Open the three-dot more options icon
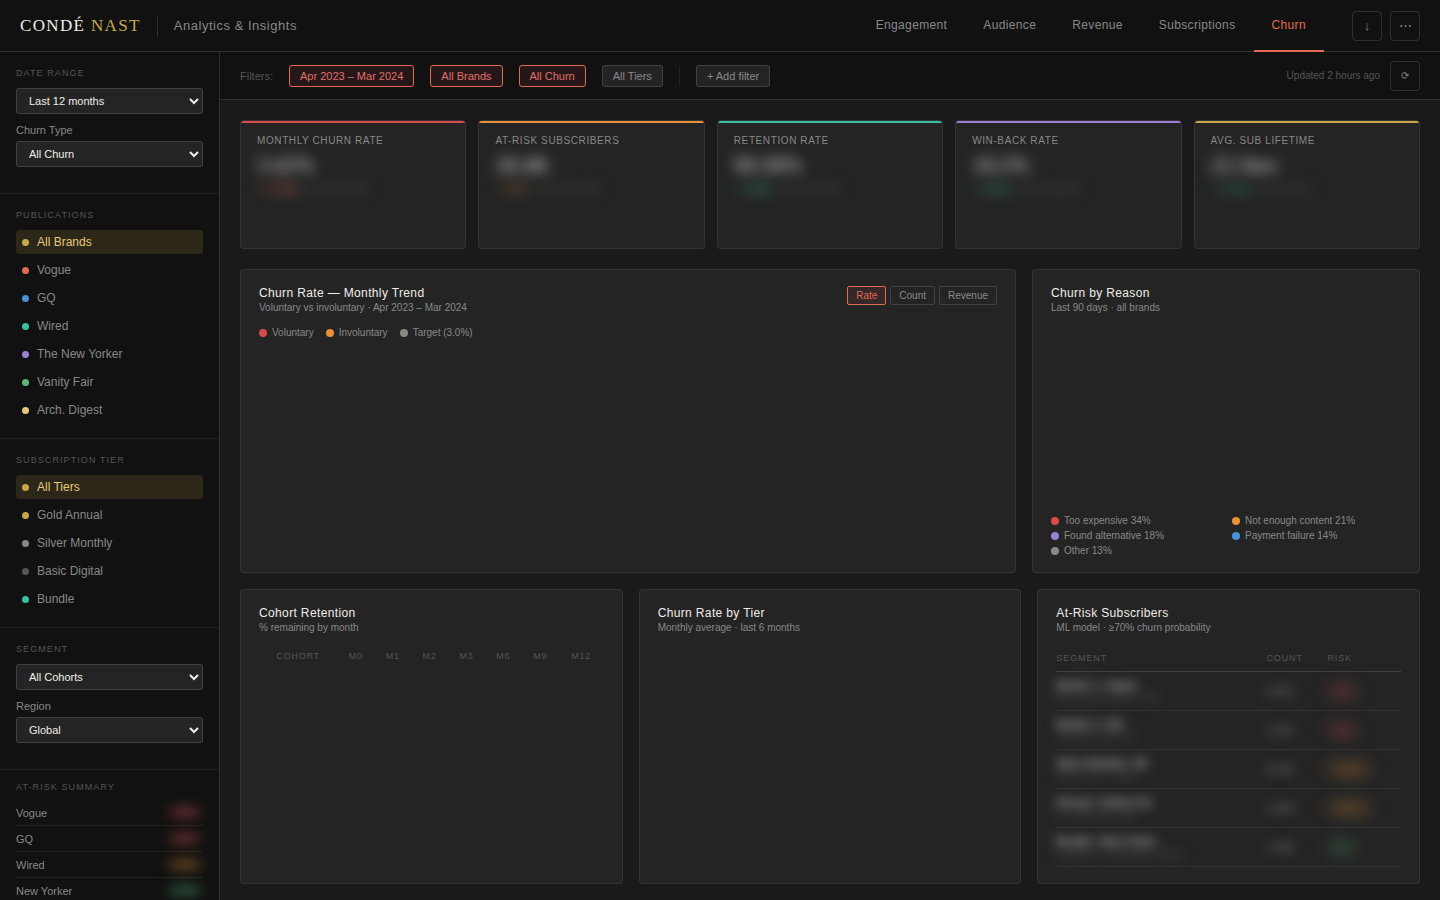This screenshot has height=900, width=1440. [x=1405, y=26]
